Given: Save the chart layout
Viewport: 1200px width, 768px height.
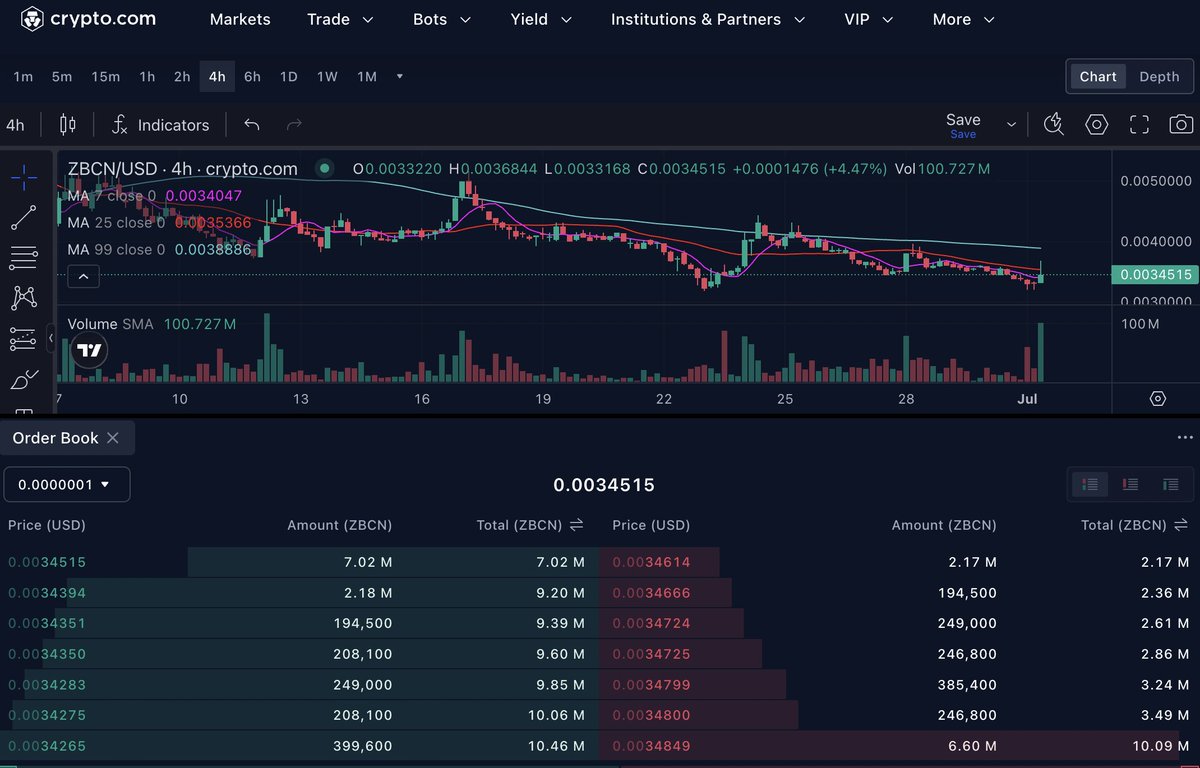Looking at the screenshot, I should 963,124.
